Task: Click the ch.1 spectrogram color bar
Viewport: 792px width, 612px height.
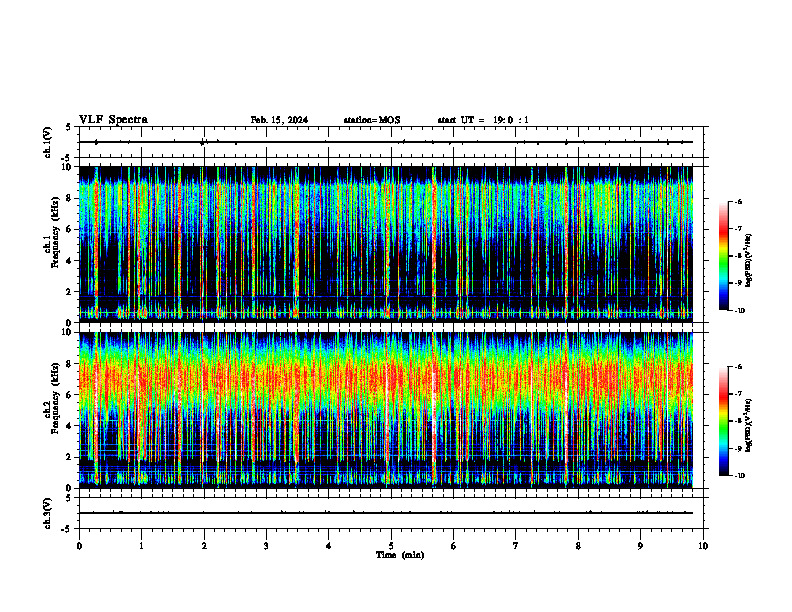Action: click(724, 256)
